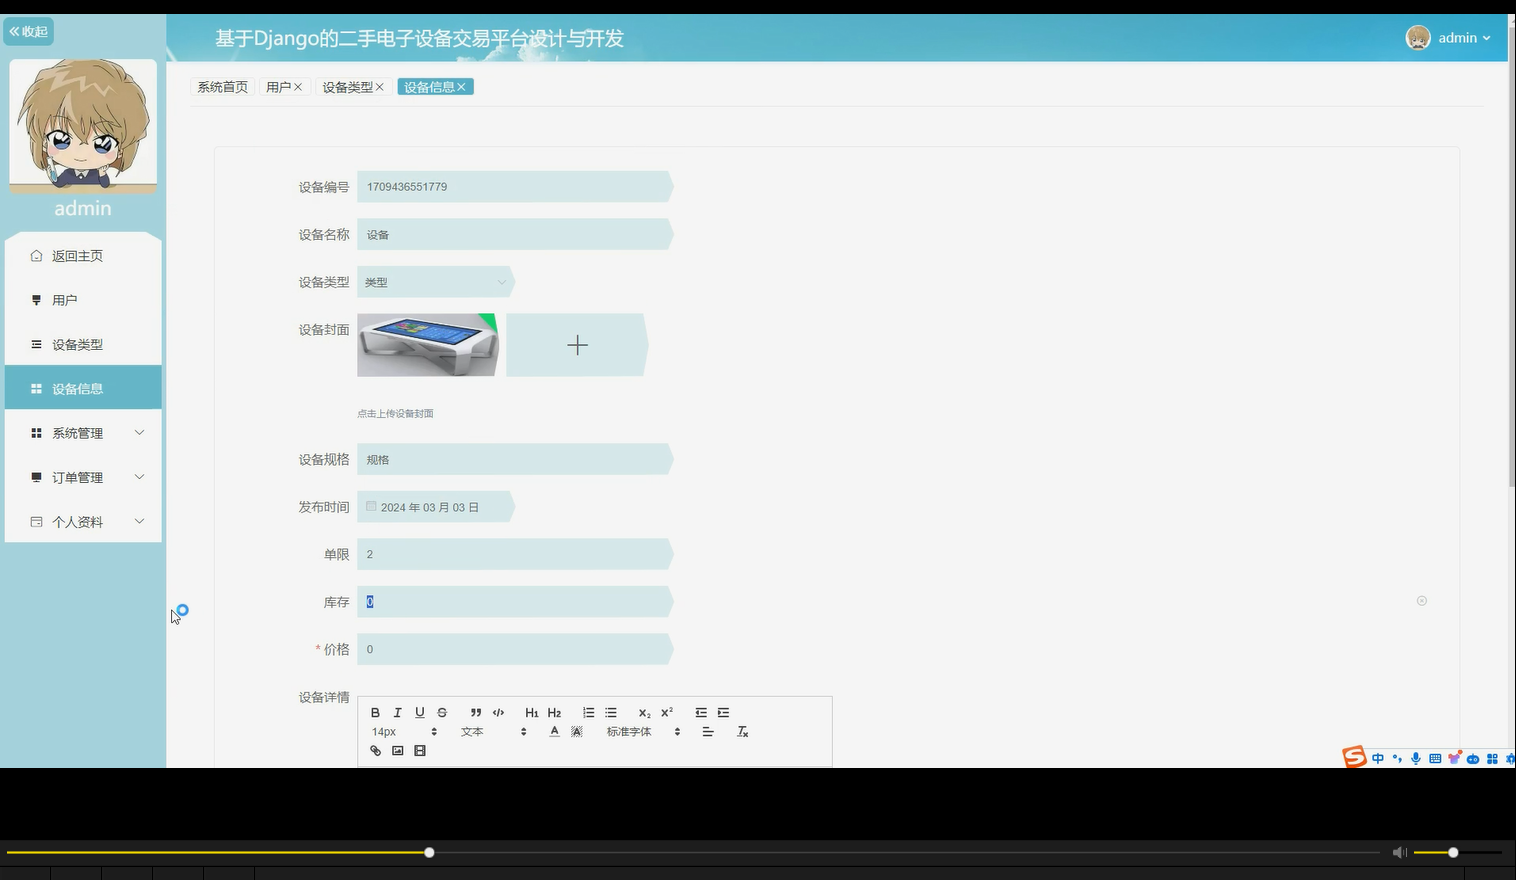
Task: Set Heading 1 style
Action: pyautogui.click(x=532, y=713)
